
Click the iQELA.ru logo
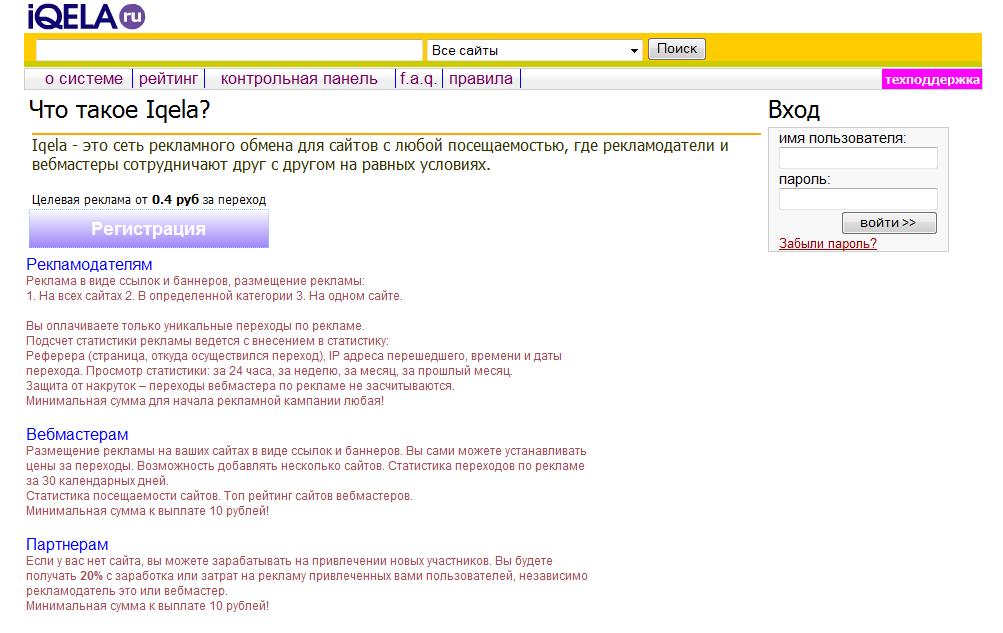point(86,17)
